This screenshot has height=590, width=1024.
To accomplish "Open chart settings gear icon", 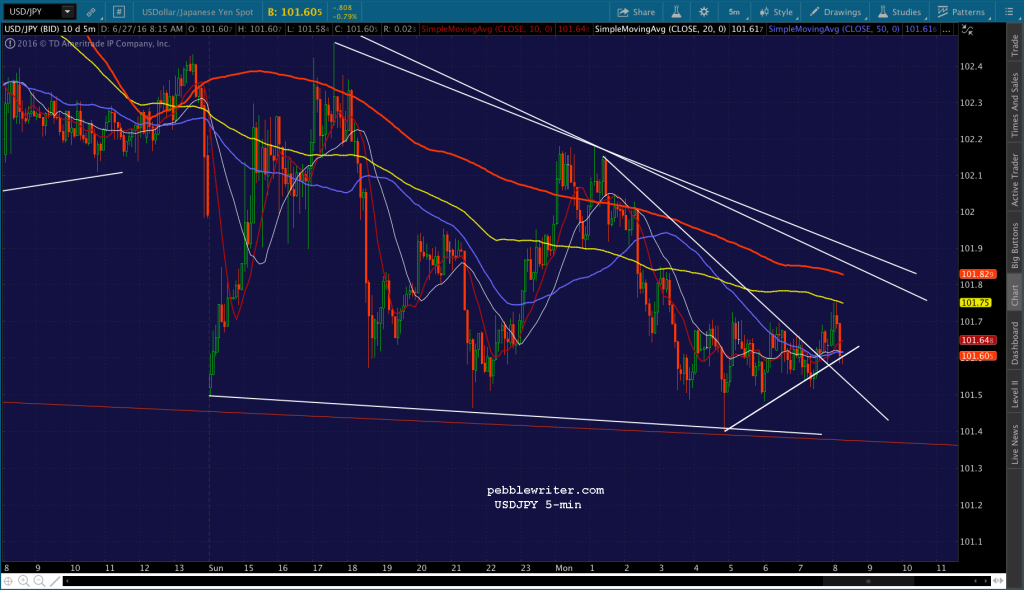I will tap(703, 12).
